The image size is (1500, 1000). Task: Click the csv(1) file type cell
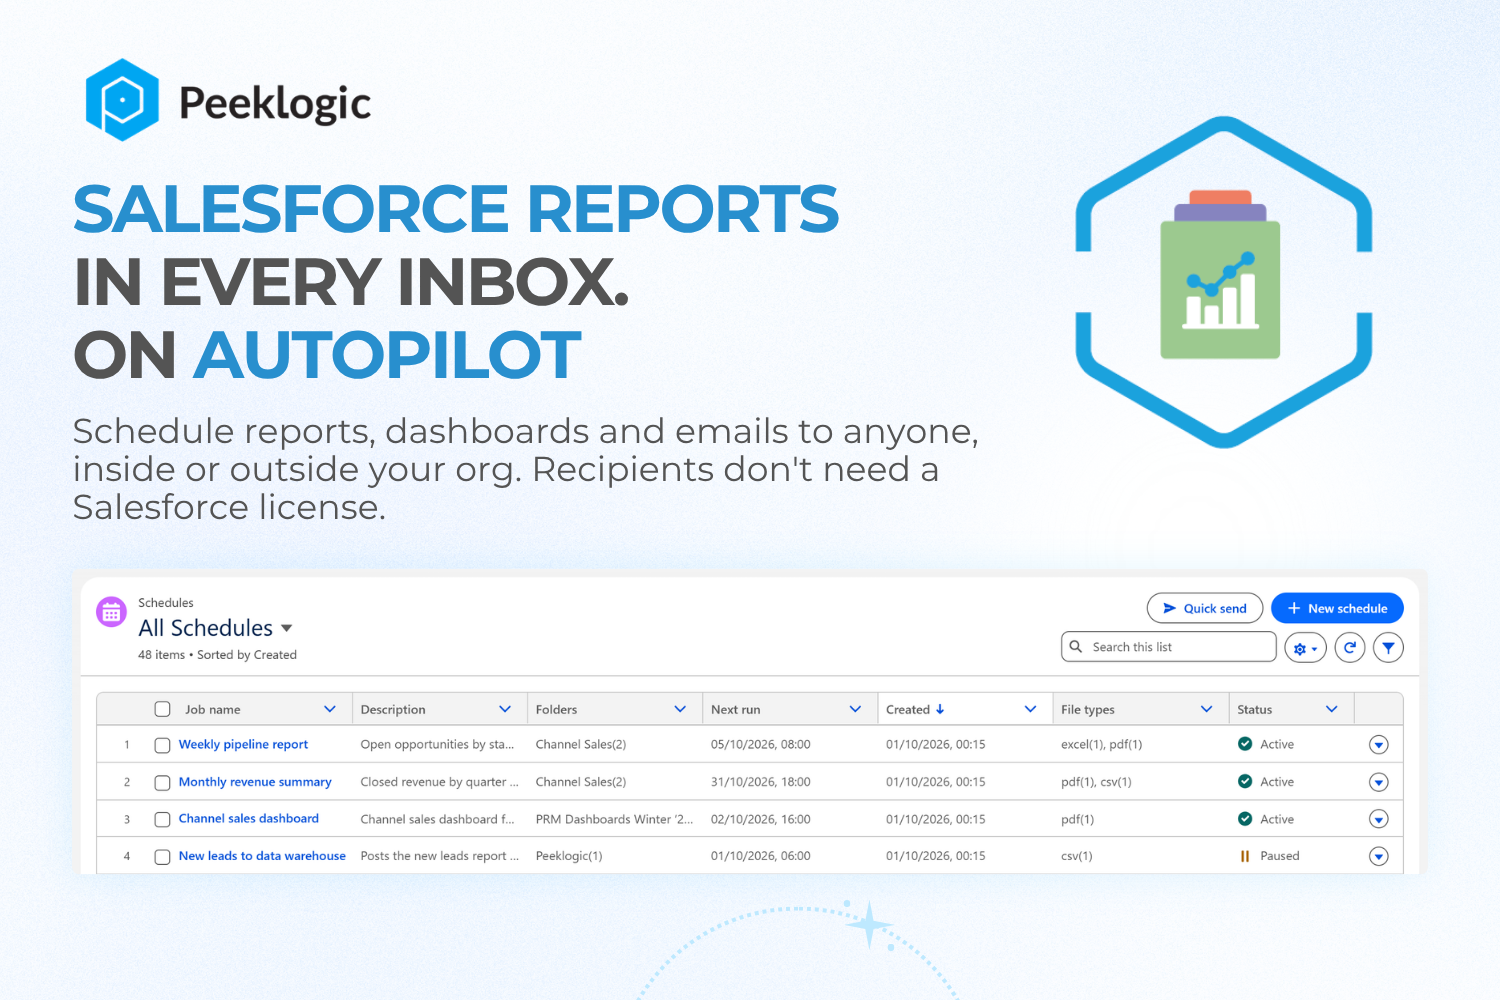pyautogui.click(x=1077, y=856)
